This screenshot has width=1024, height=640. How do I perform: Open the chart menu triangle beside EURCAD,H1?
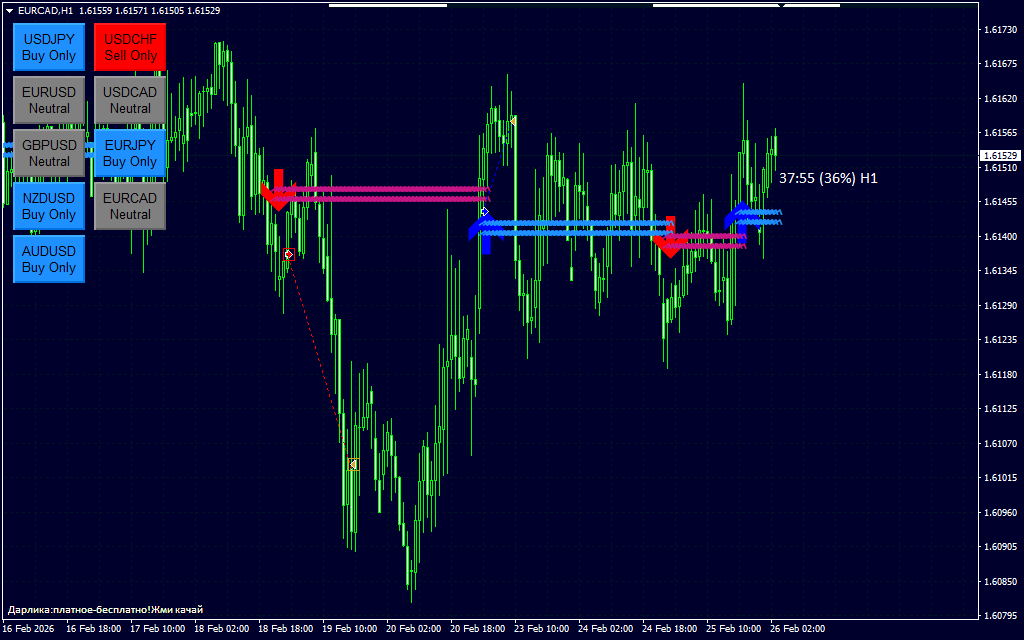coord(9,10)
